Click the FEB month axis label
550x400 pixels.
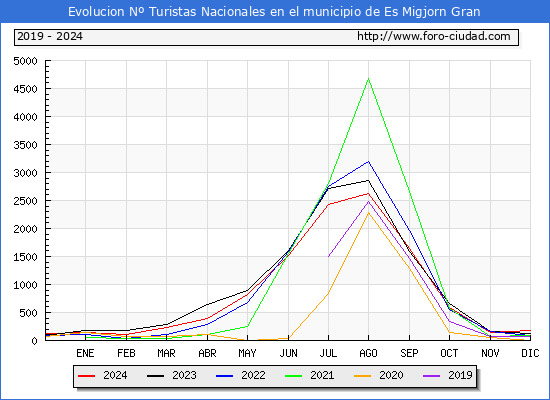(126, 353)
